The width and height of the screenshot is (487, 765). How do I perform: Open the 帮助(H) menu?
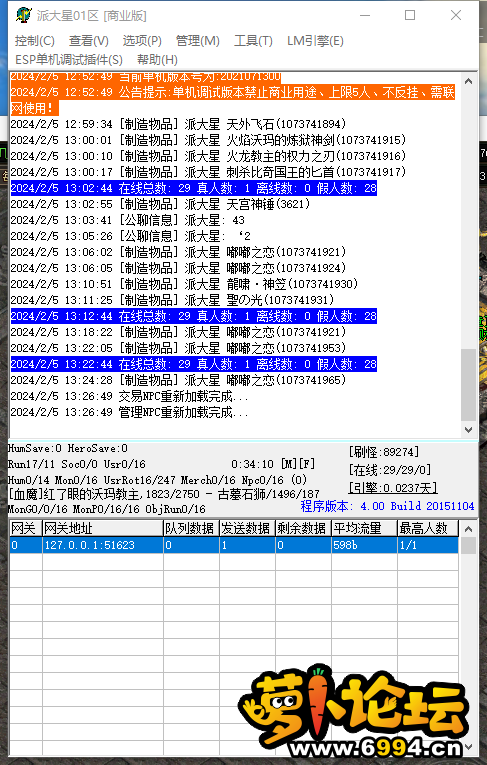pyautogui.click(x=157, y=60)
